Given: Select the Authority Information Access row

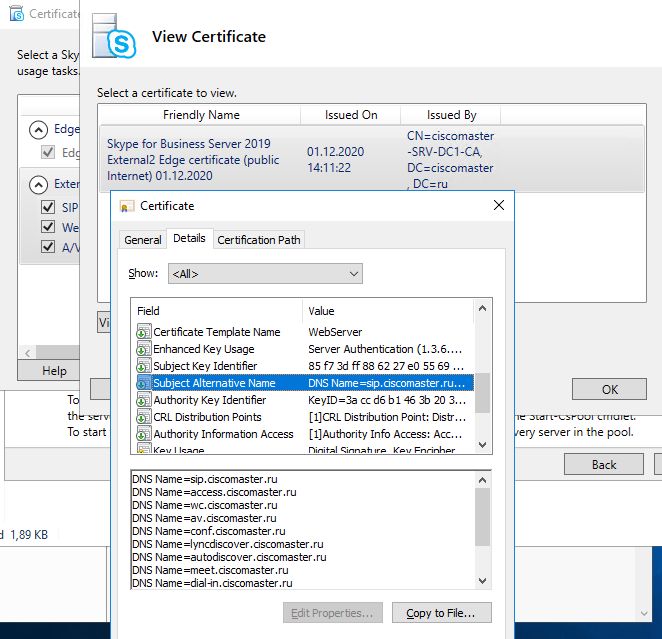Looking at the screenshot, I should pos(304,434).
